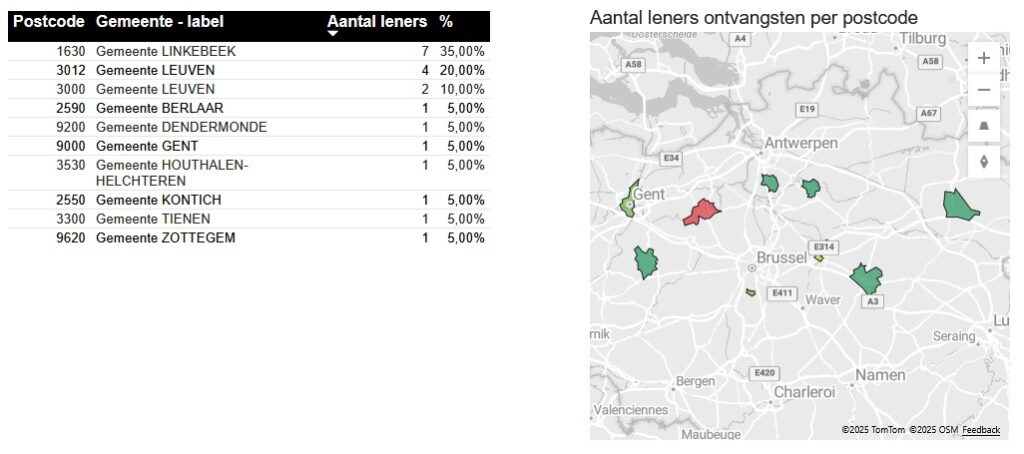Sort by the Postcode column header
Viewport: 1024px width, 454px height.
click(50, 21)
